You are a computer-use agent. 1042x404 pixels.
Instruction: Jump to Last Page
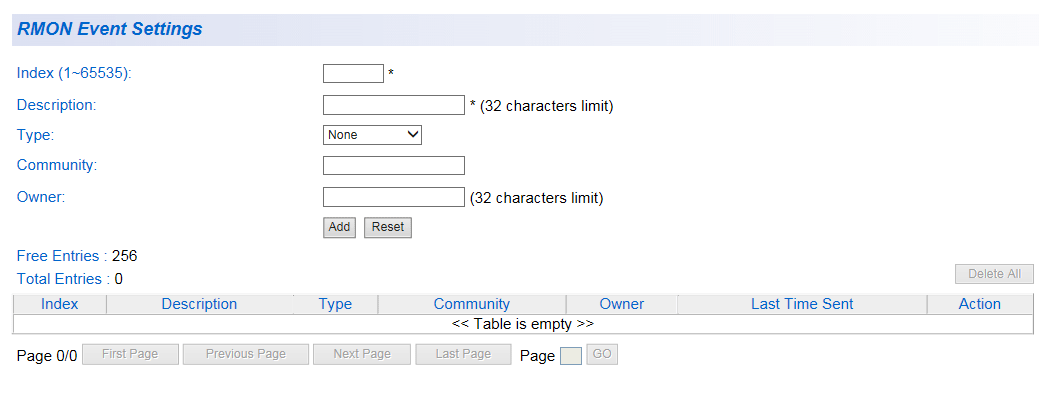tap(463, 354)
